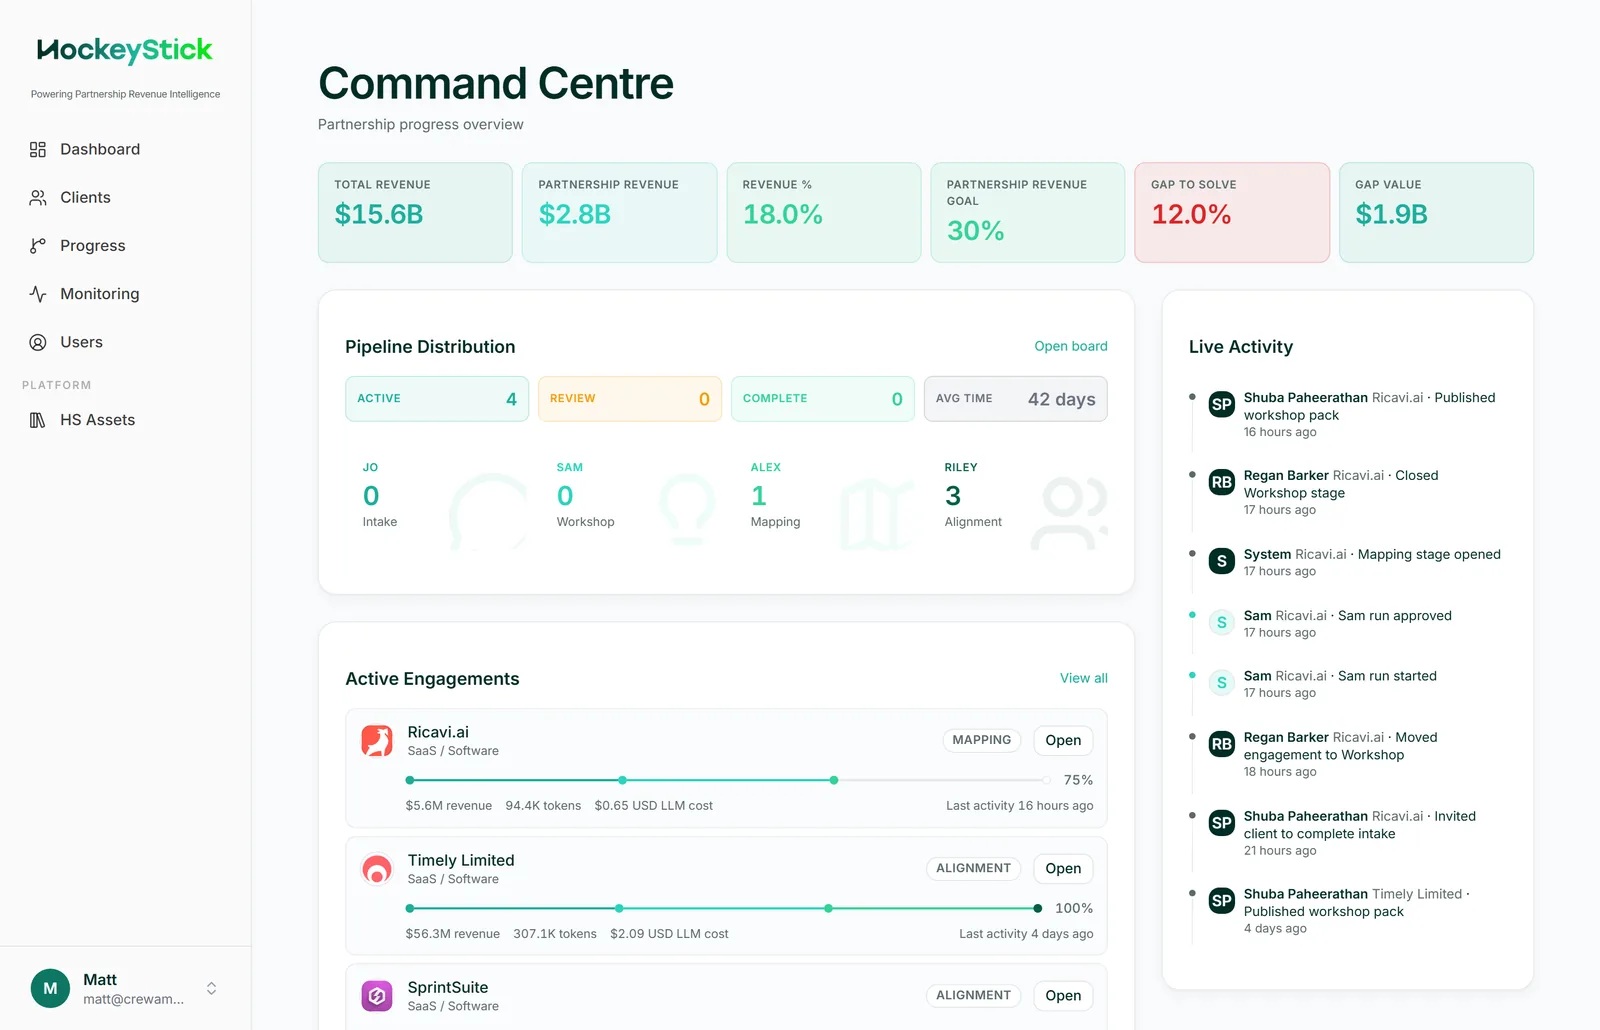Screen dimensions: 1600x1030
Task: Click the matt@crewam... email text
Action: pyautogui.click(x=134, y=999)
